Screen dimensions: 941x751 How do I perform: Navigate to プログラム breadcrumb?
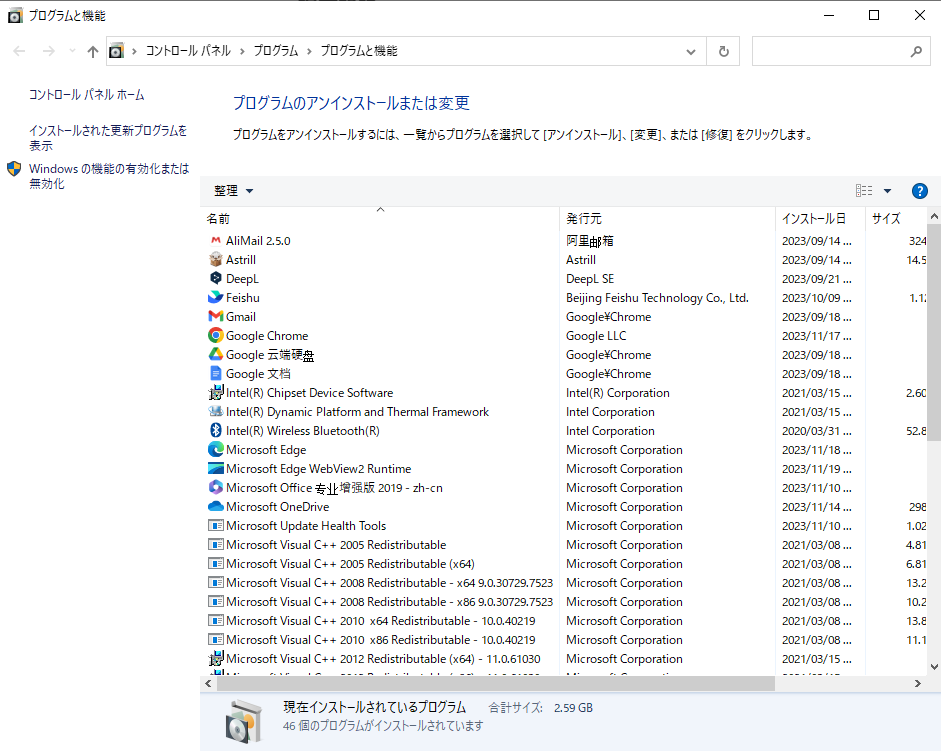click(275, 51)
